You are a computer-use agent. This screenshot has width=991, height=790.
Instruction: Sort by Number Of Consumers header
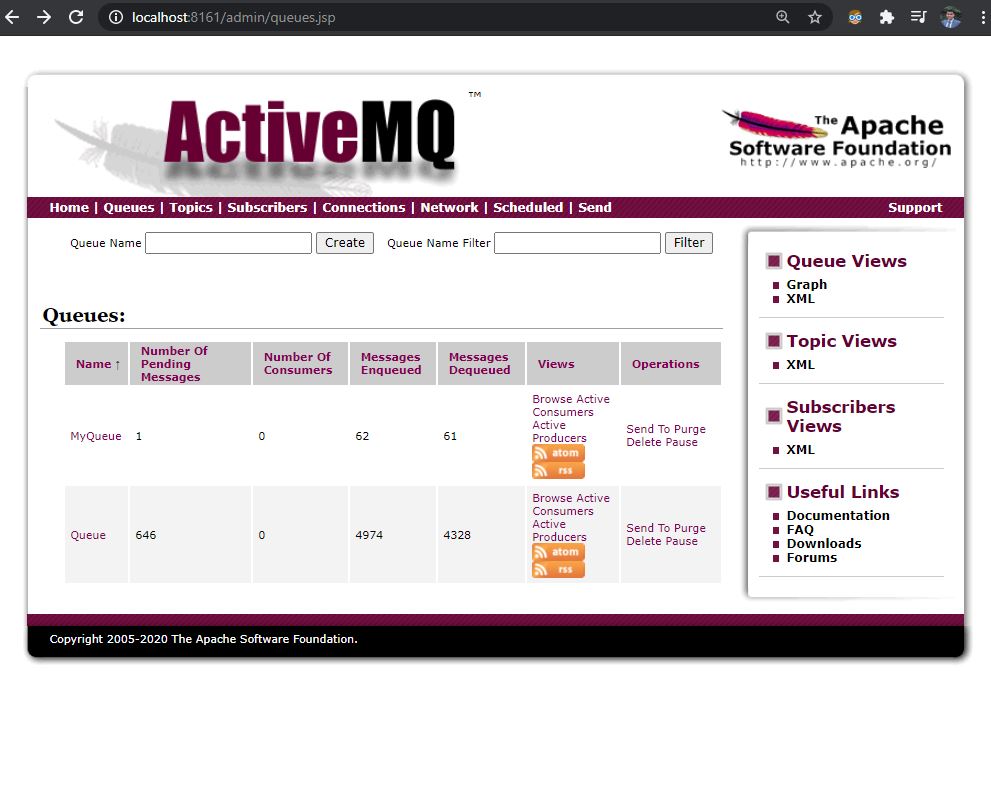point(298,363)
